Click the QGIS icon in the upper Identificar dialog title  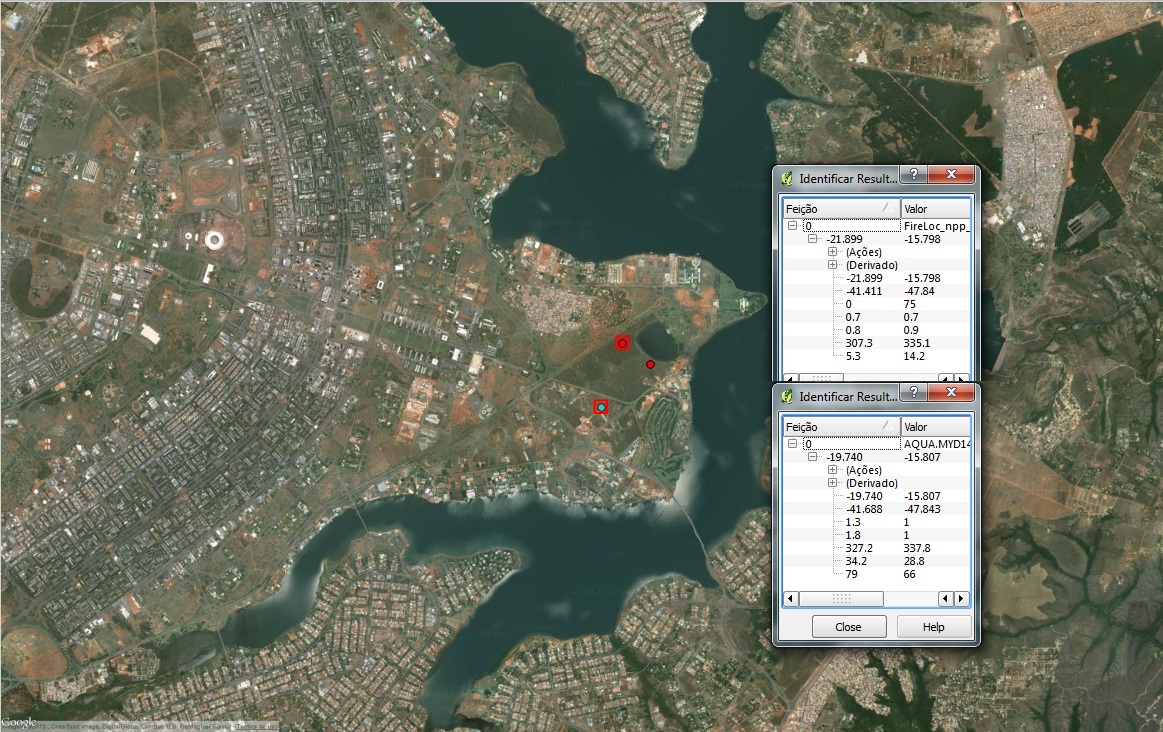(x=788, y=178)
